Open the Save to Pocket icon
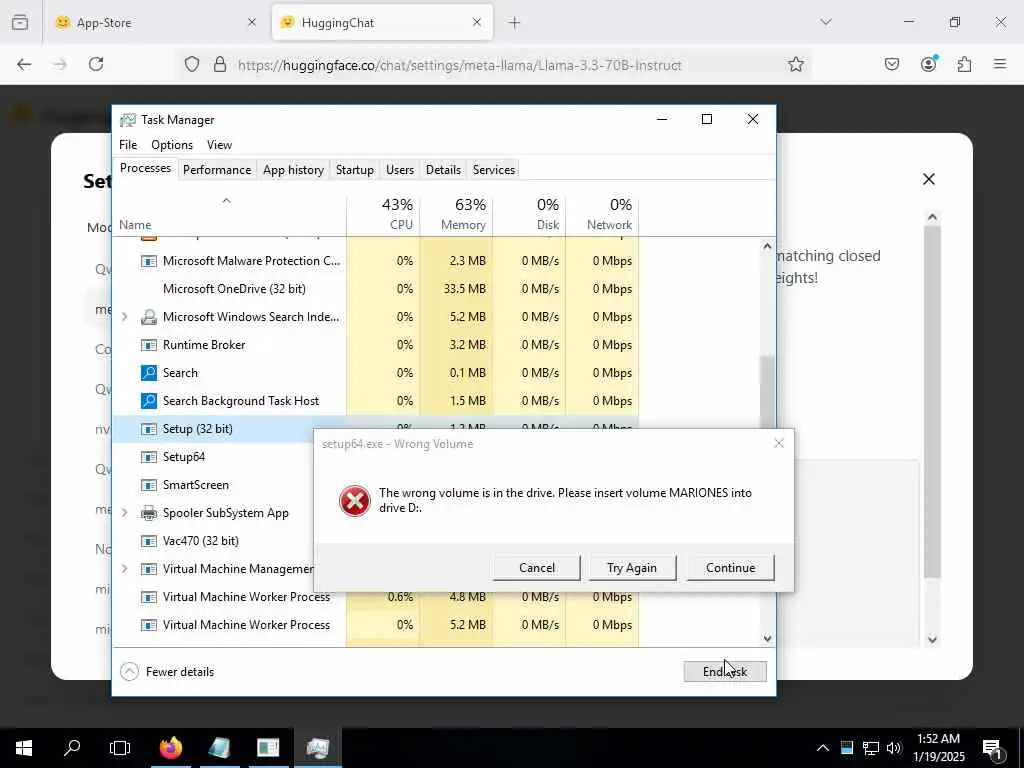 coord(892,64)
